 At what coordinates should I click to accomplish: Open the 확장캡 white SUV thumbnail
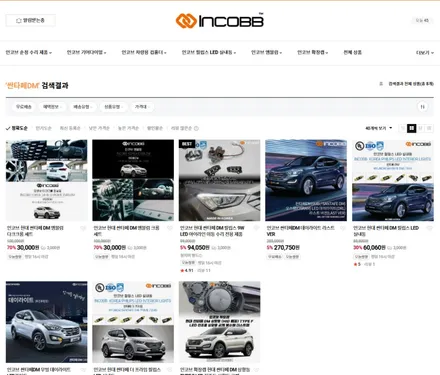point(220,322)
